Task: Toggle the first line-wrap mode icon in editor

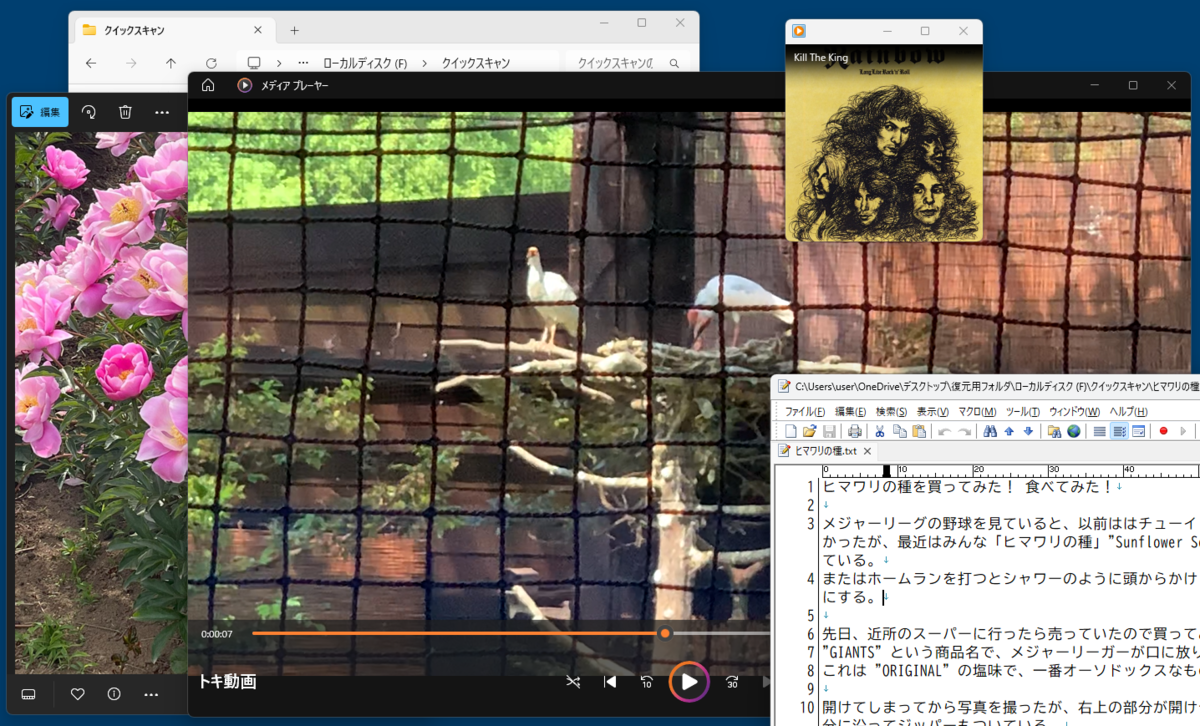Action: point(1099,431)
